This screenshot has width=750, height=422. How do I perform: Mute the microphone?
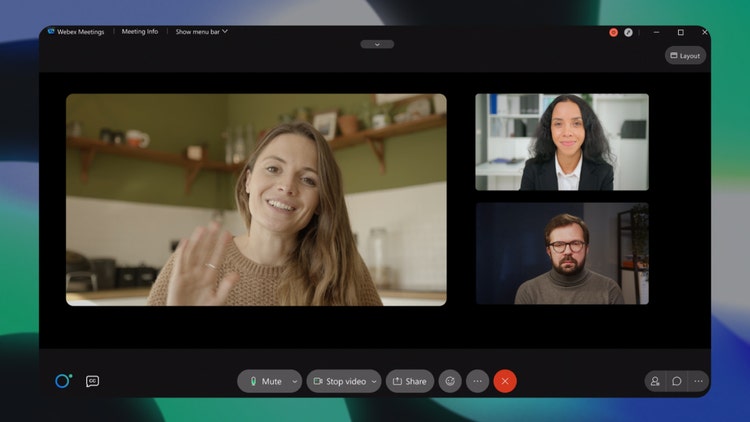pos(264,381)
